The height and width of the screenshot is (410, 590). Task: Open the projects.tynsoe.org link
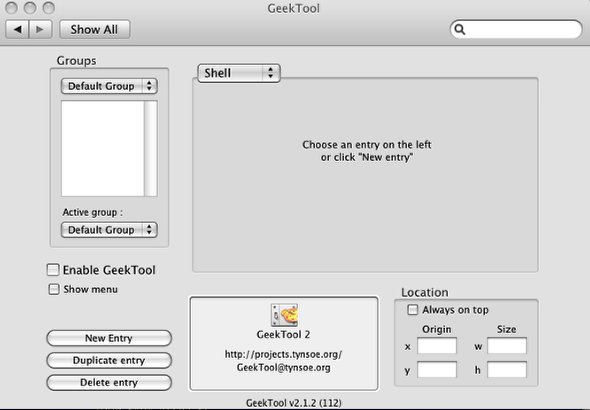click(x=283, y=354)
